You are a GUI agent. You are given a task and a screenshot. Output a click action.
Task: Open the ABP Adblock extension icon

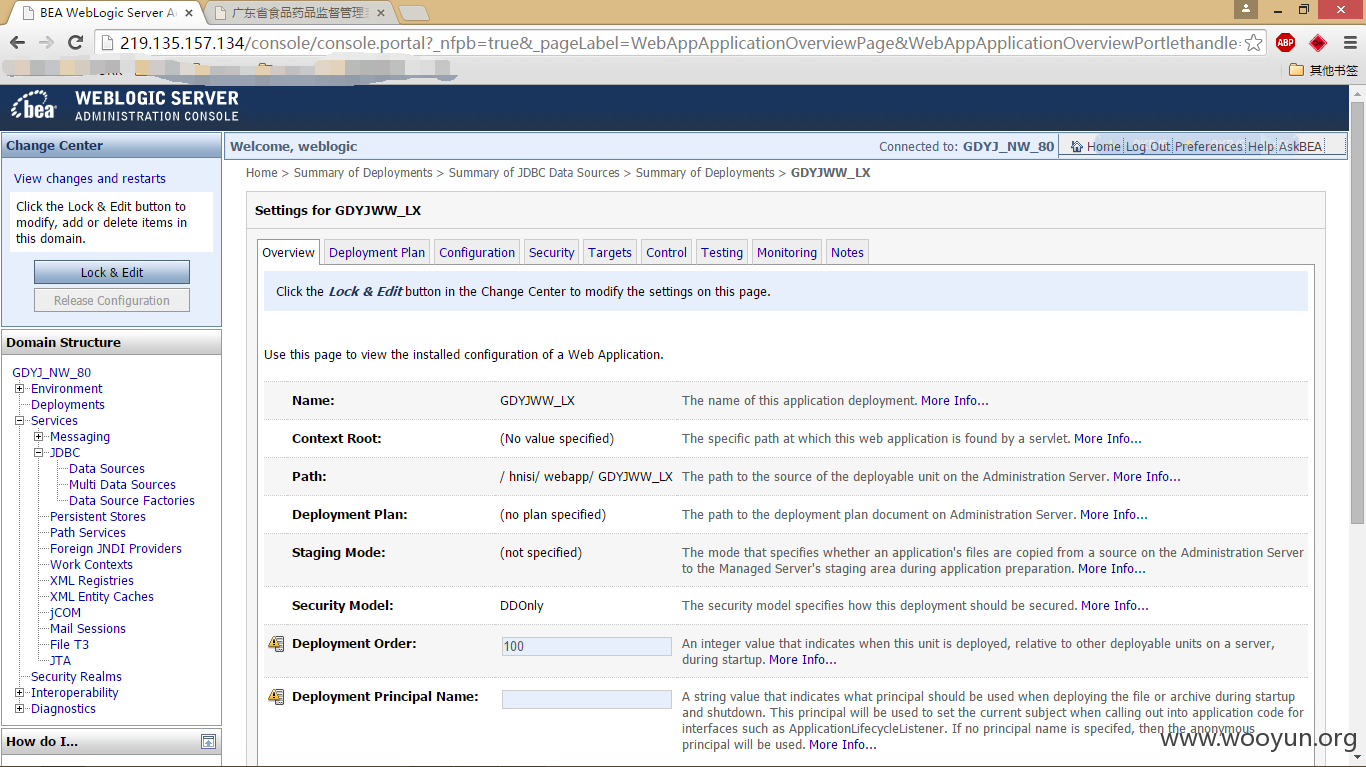point(1286,42)
